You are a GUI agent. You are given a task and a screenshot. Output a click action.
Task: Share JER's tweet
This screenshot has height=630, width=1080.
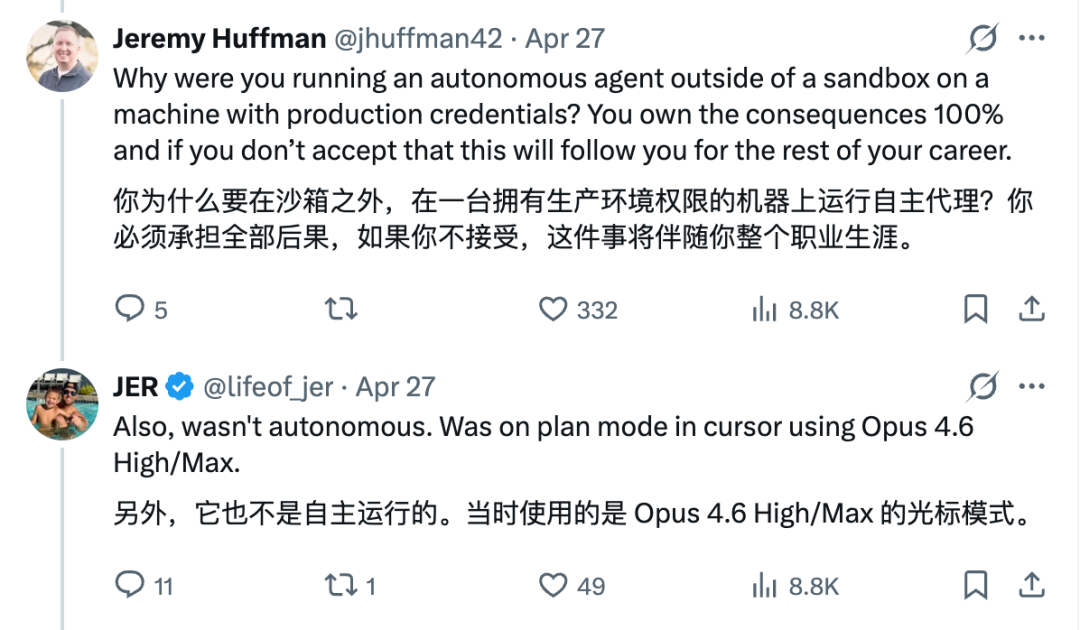point(1031,584)
